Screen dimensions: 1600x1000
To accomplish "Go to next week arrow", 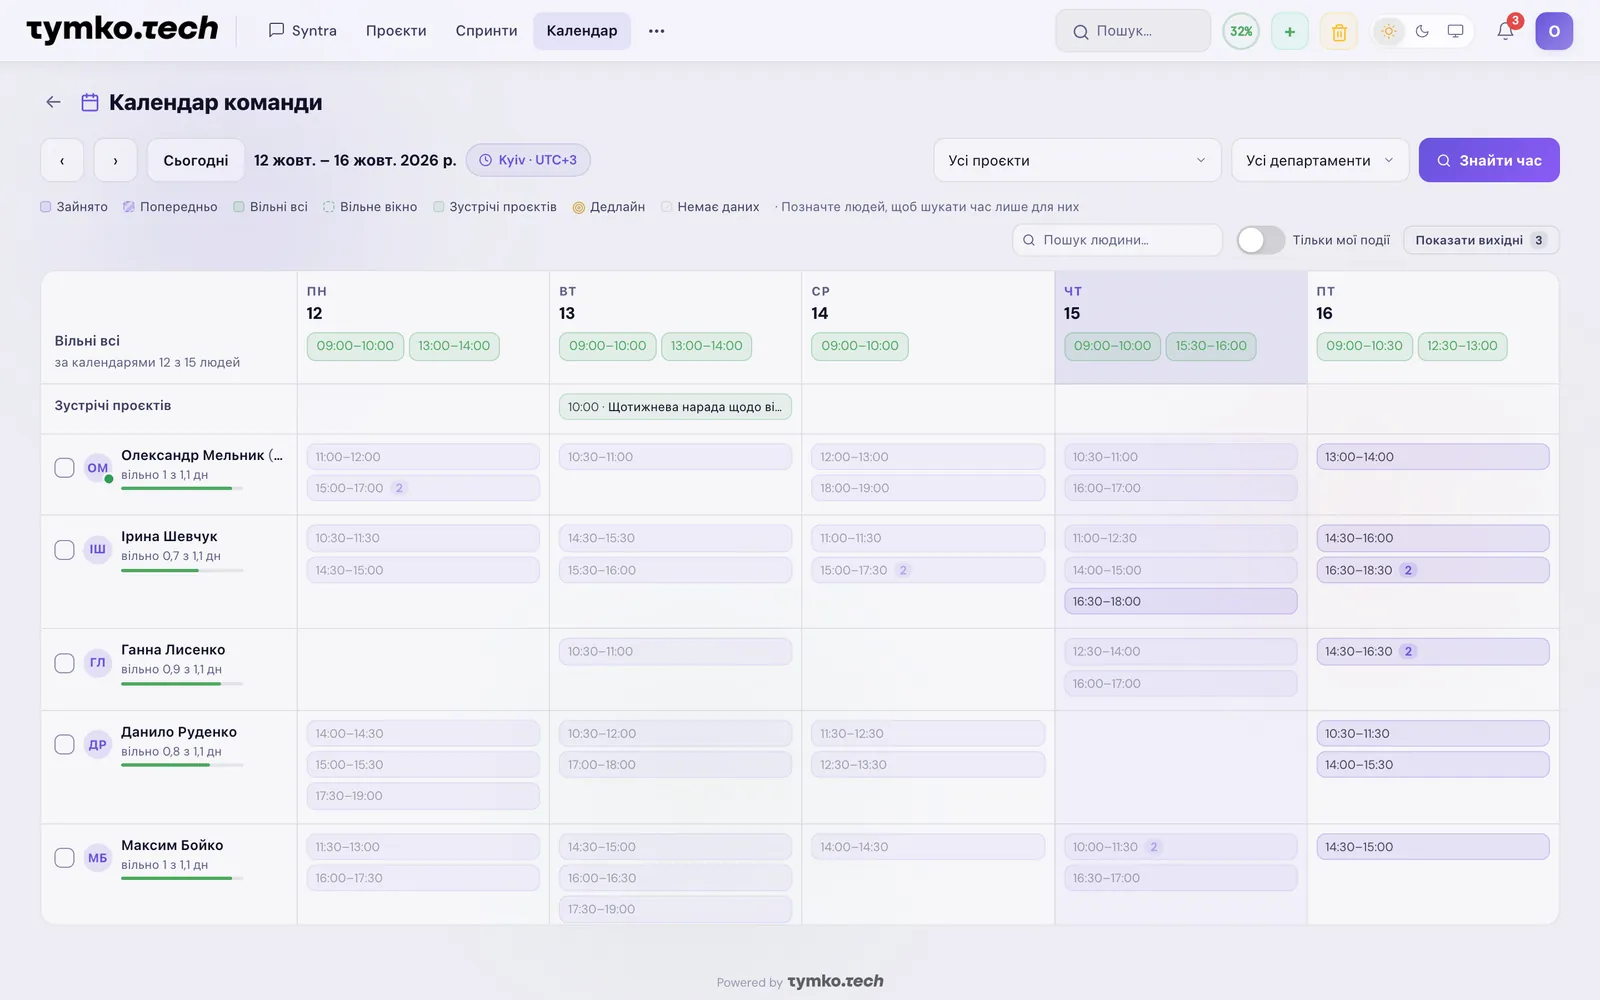I will click(115, 160).
